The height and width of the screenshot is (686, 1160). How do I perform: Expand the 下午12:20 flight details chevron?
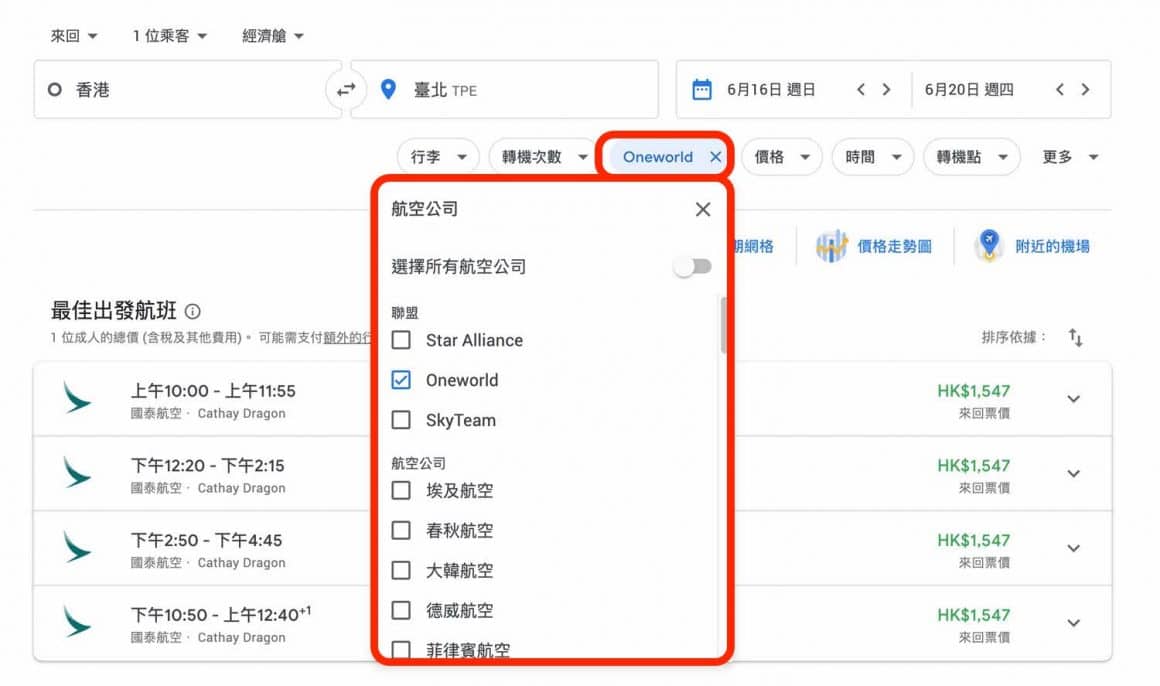1073,474
